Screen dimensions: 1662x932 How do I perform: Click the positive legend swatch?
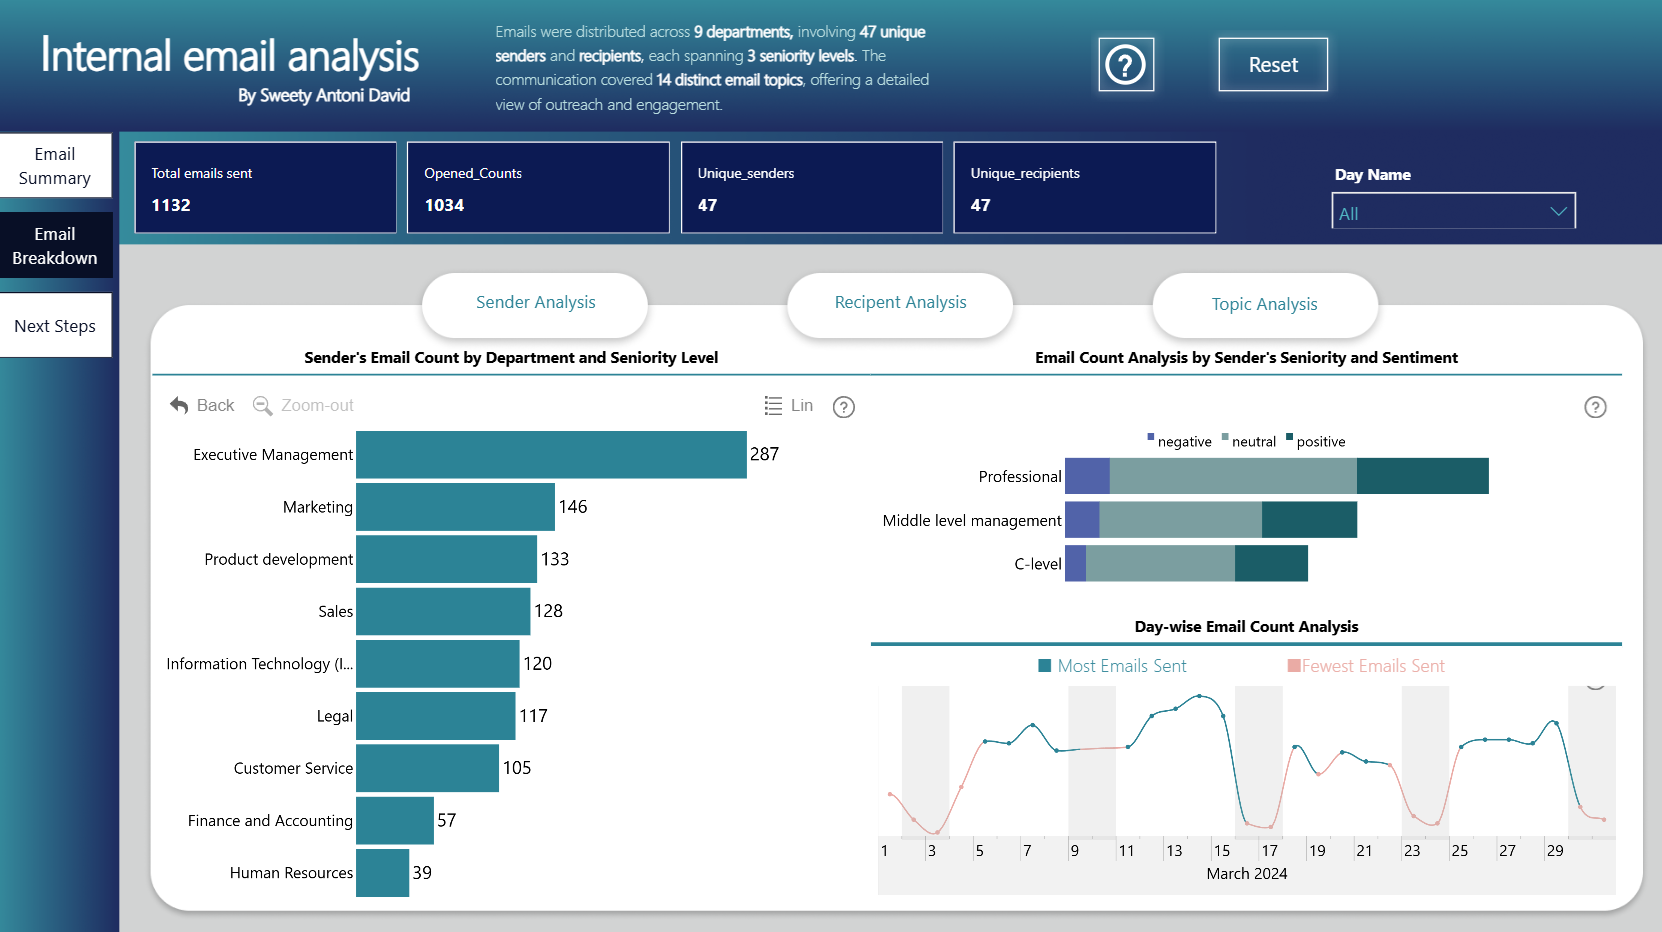coord(1290,438)
